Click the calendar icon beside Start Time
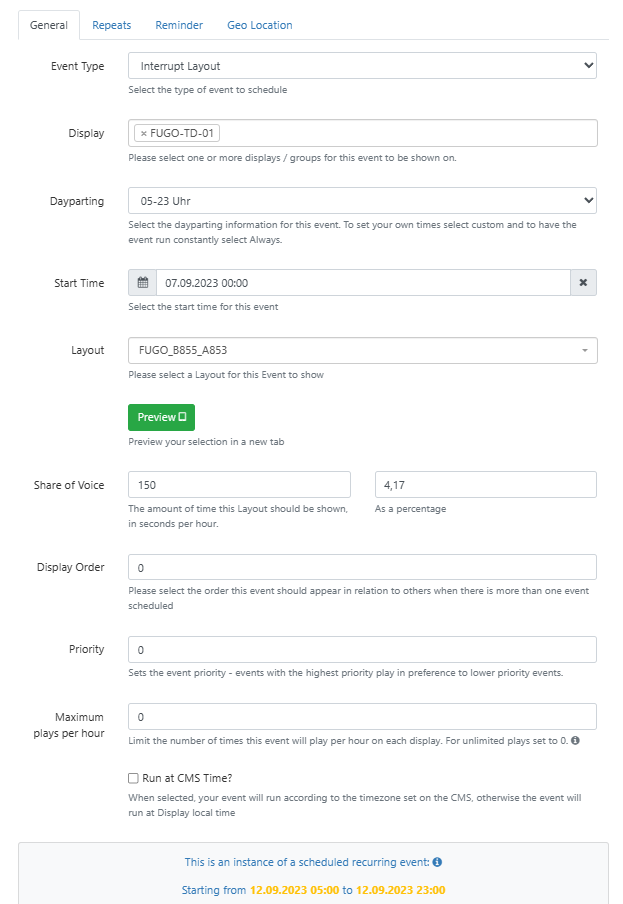Screen dimensions: 623x904 pyautogui.click(x=142, y=282)
